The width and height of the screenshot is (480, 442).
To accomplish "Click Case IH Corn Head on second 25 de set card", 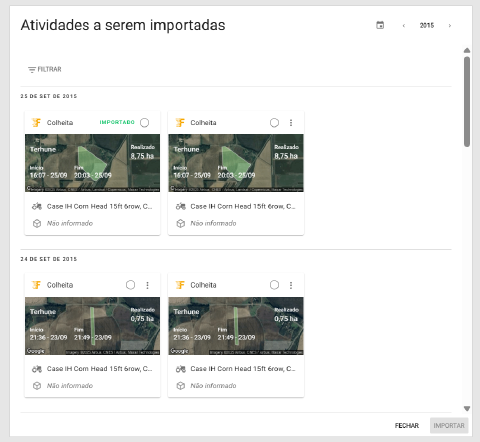I will pos(243,207).
